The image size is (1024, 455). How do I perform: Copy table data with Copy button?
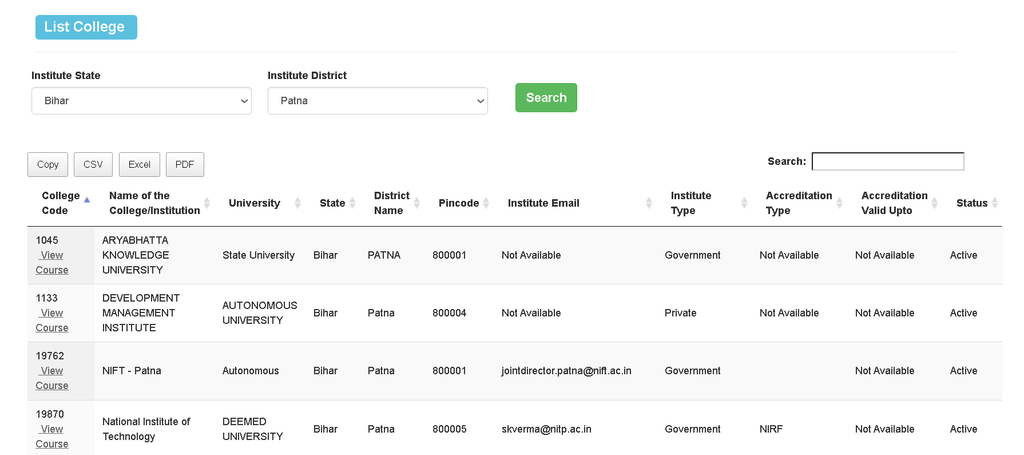[48, 165]
